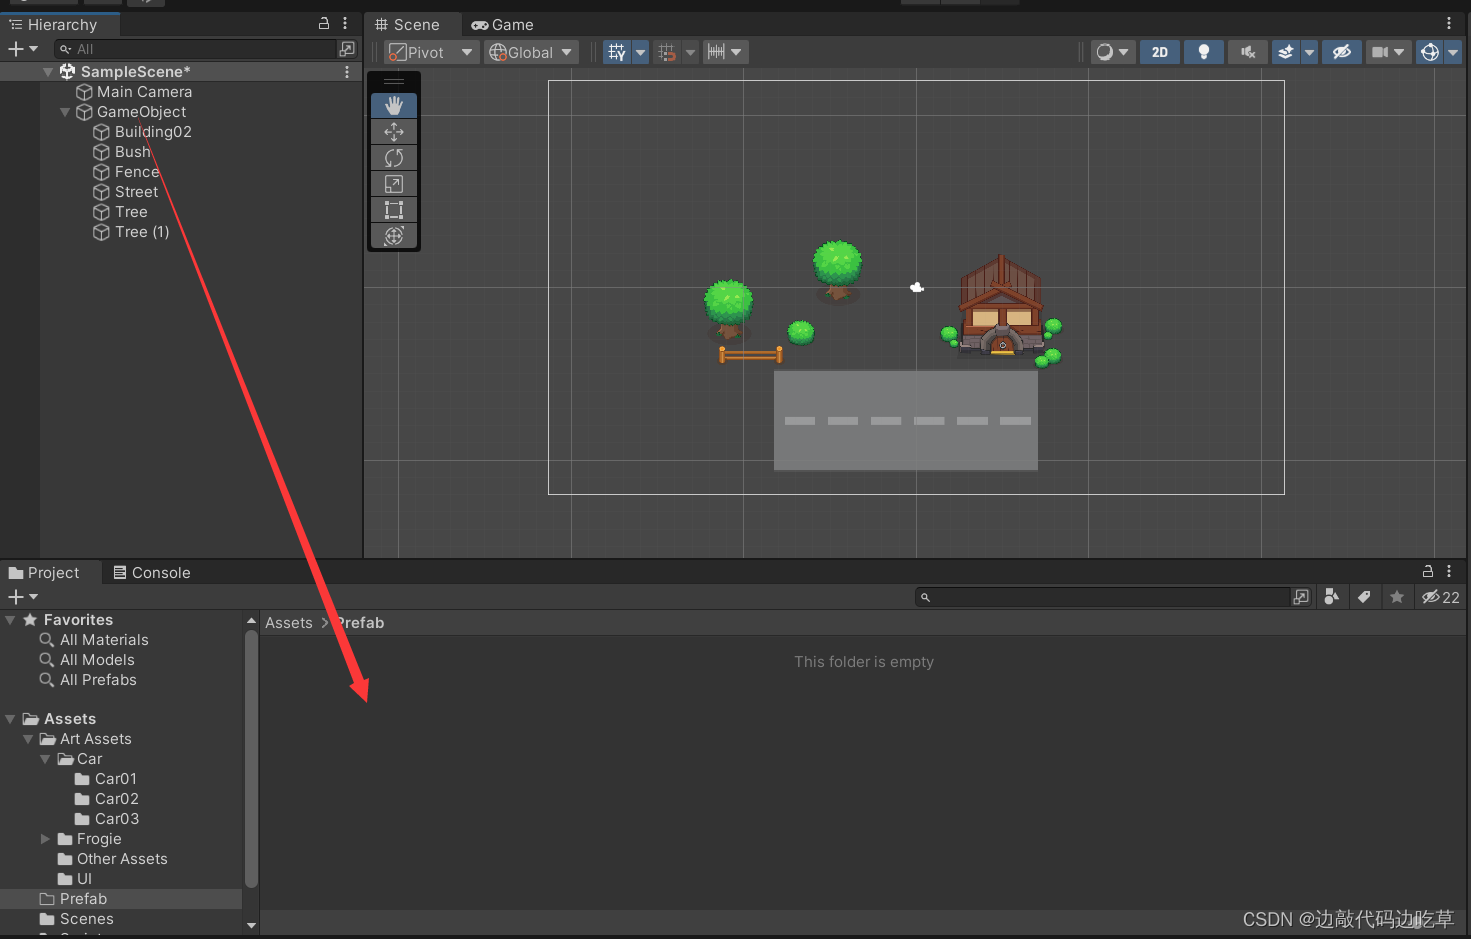Toggle scene effects button

pyautogui.click(x=1286, y=52)
